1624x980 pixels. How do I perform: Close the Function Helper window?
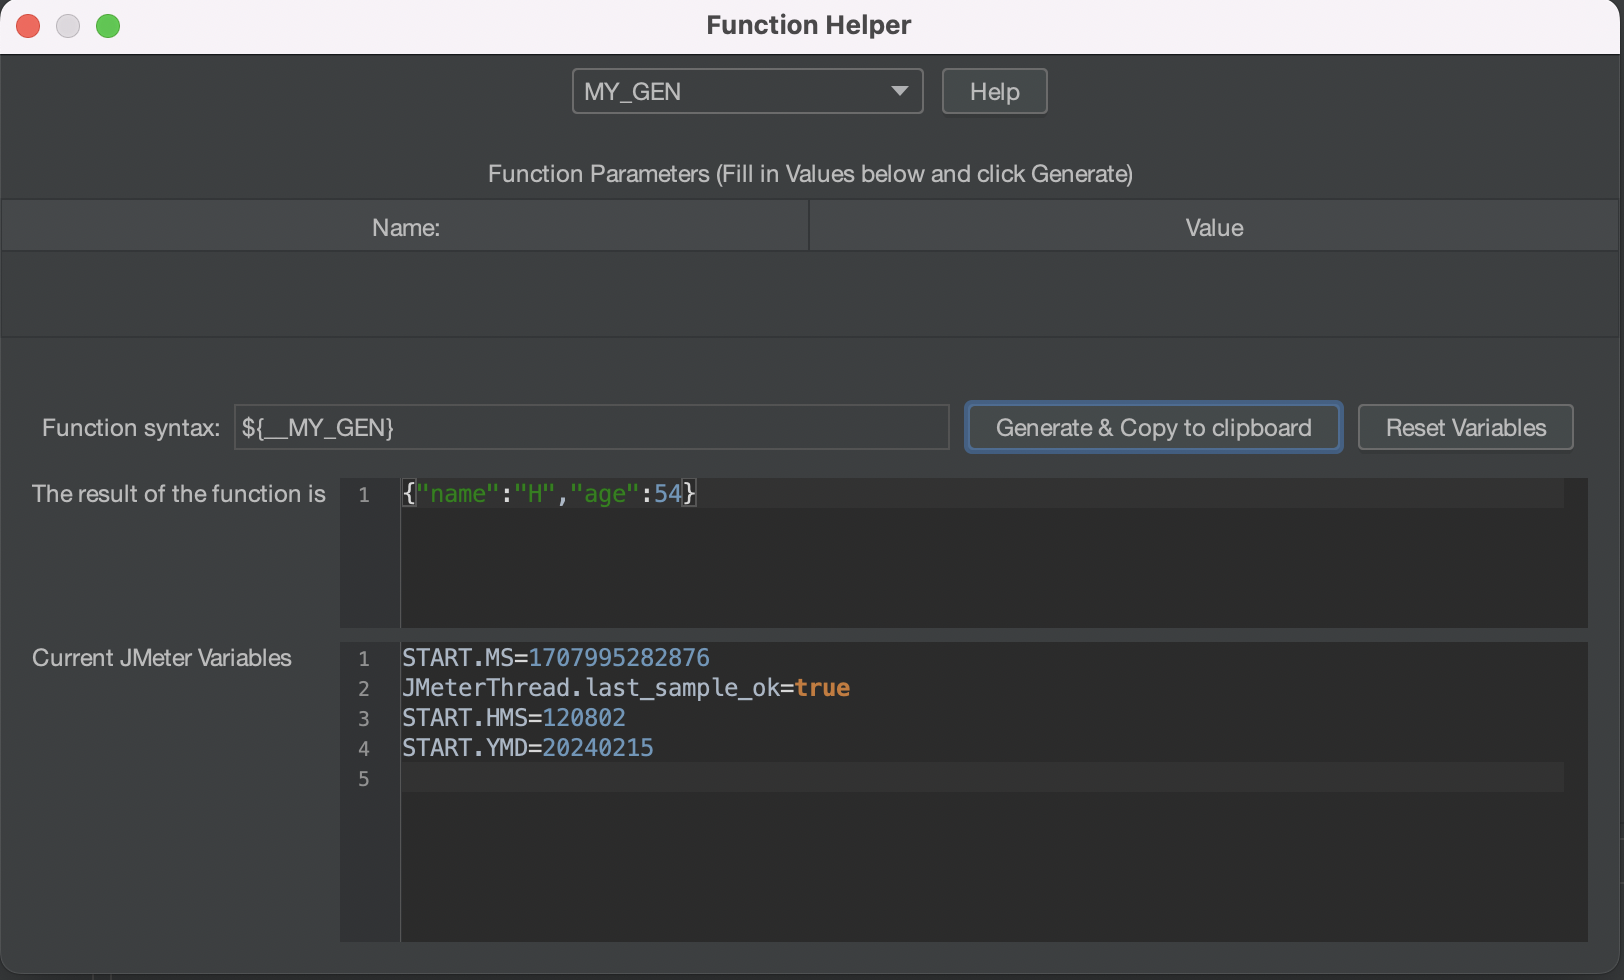click(x=28, y=26)
